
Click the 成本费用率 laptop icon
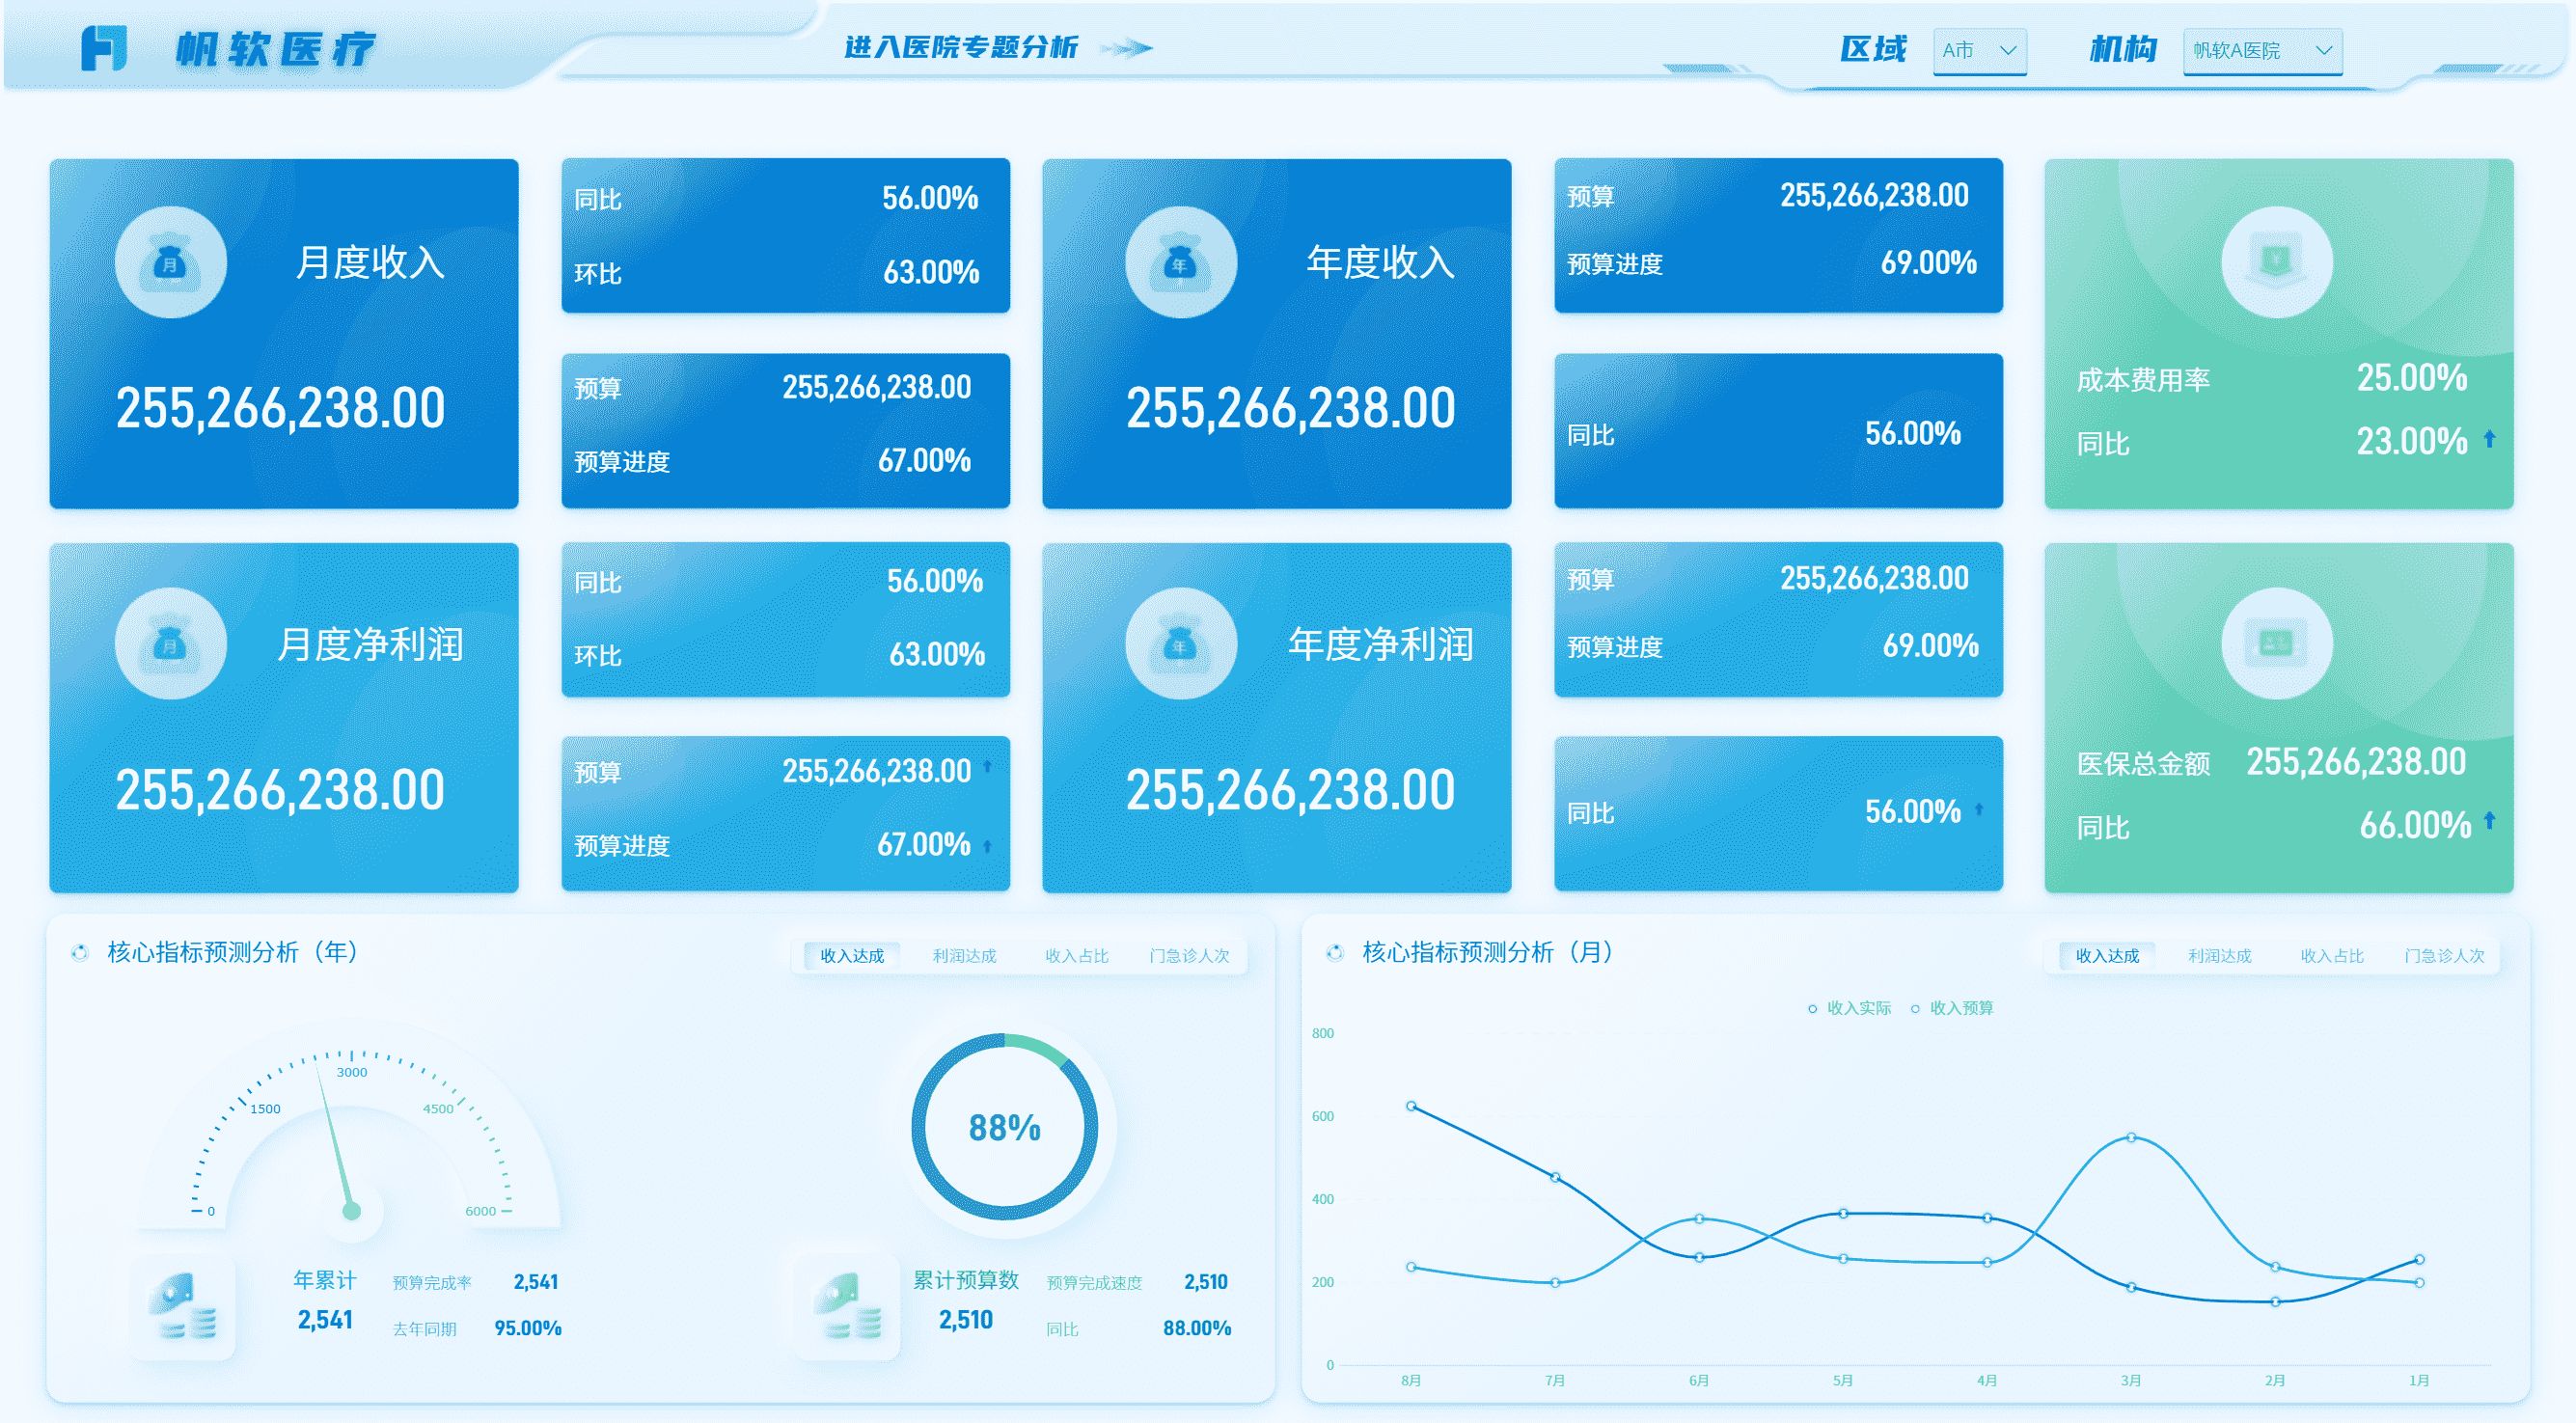click(x=2277, y=262)
